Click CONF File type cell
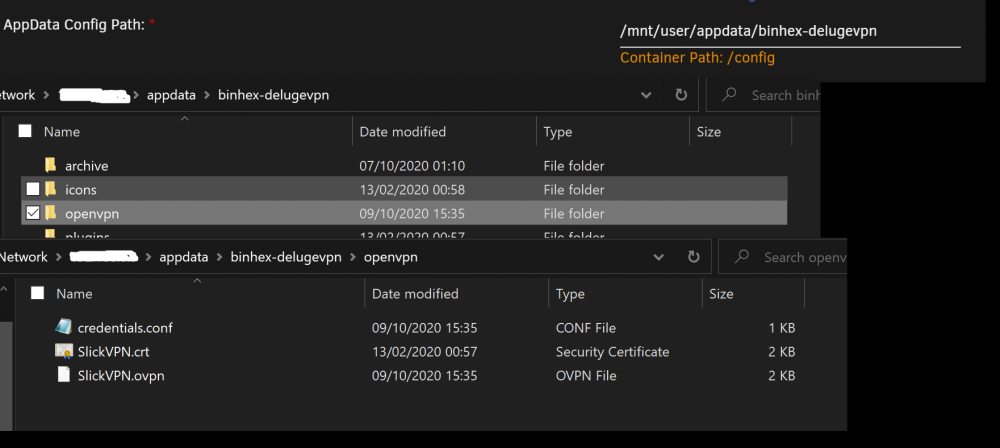Screen dimensions: 1000x448 (585, 328)
